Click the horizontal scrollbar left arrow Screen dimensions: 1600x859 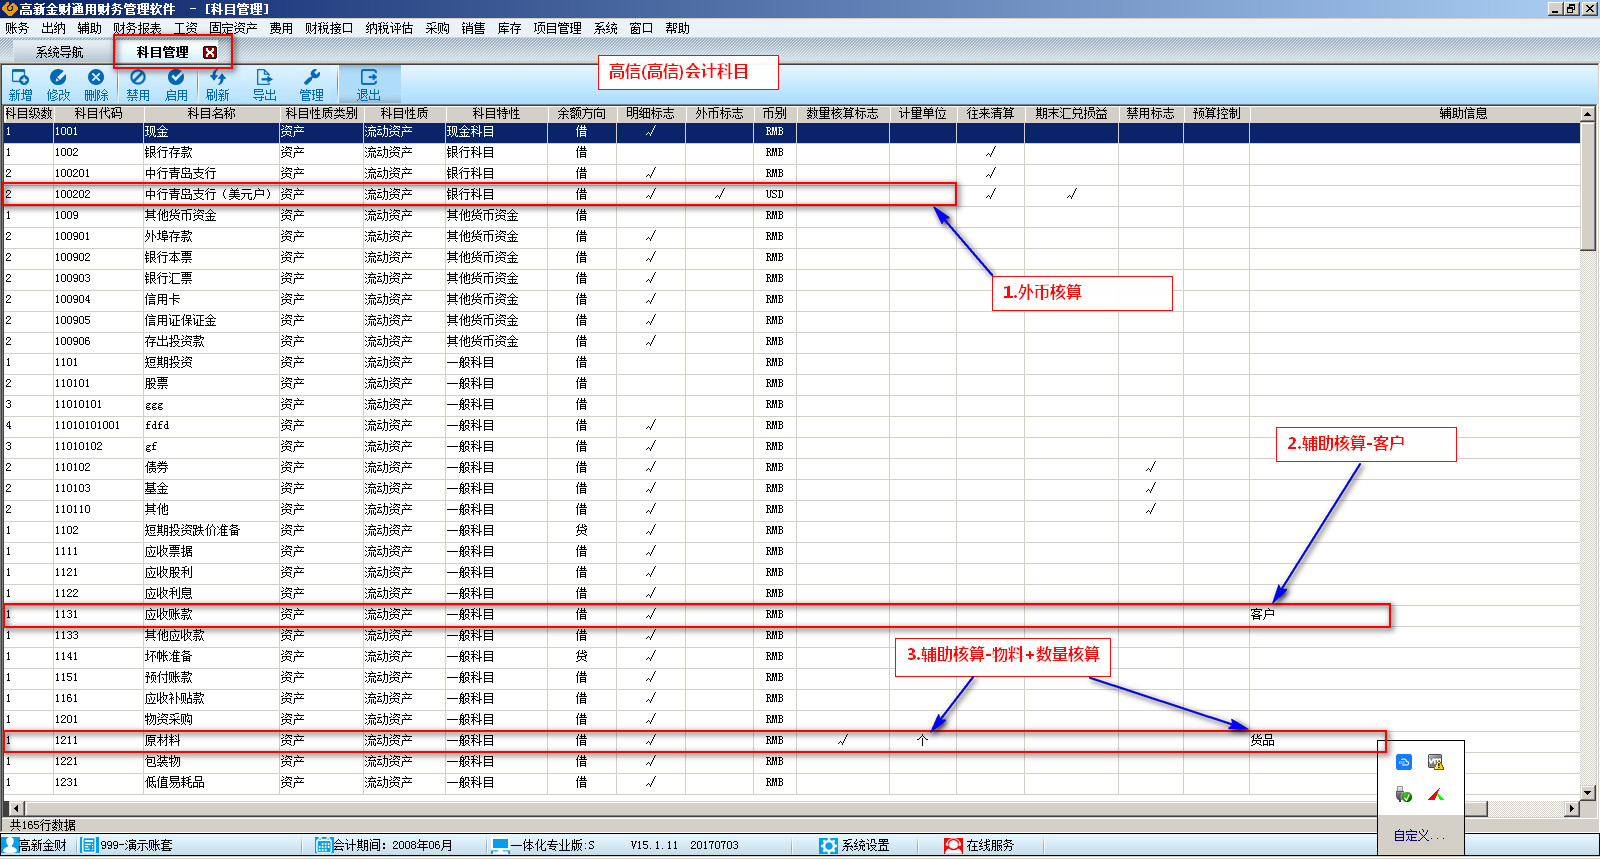click(x=16, y=808)
